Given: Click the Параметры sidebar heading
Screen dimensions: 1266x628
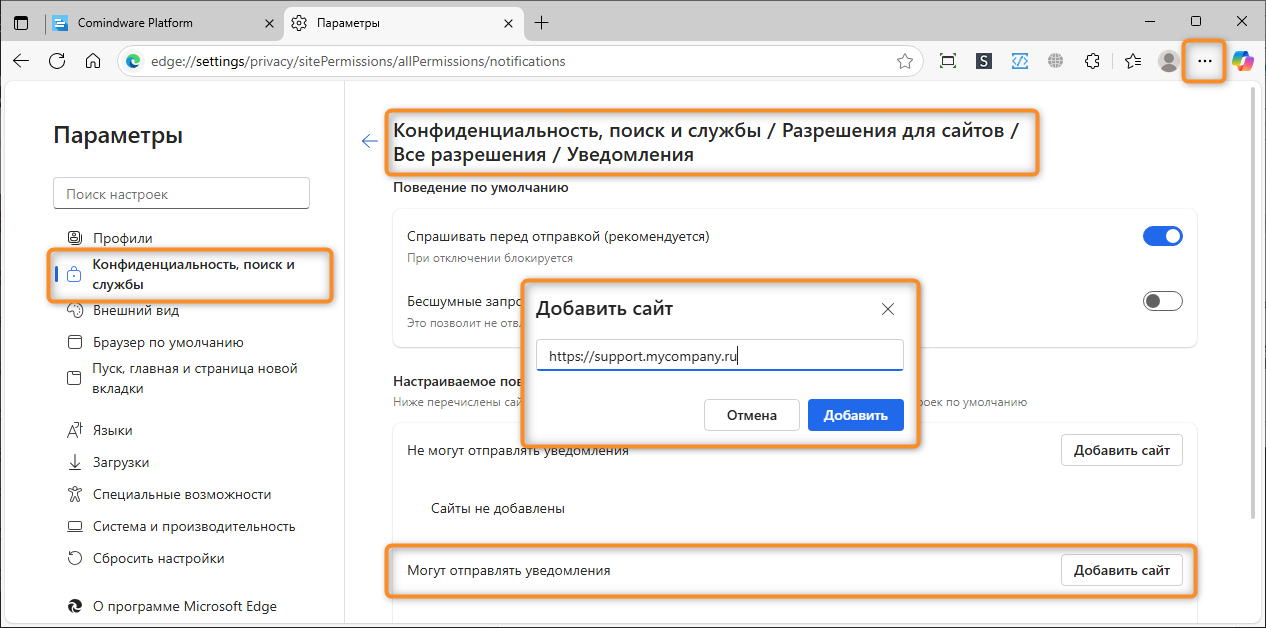Looking at the screenshot, I should pos(118,136).
